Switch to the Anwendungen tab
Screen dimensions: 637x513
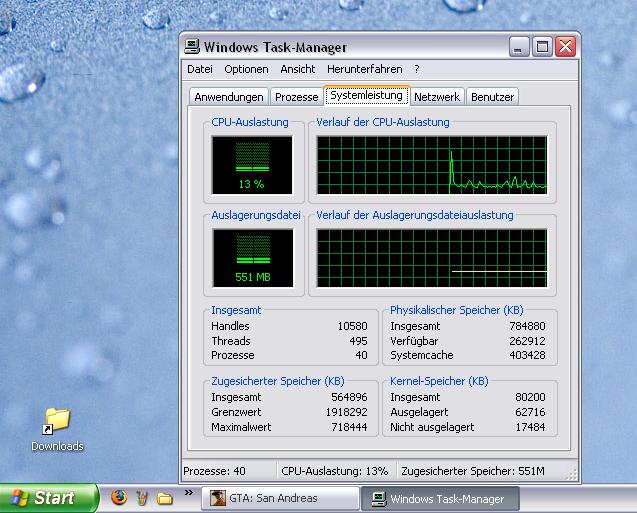[x=229, y=97]
